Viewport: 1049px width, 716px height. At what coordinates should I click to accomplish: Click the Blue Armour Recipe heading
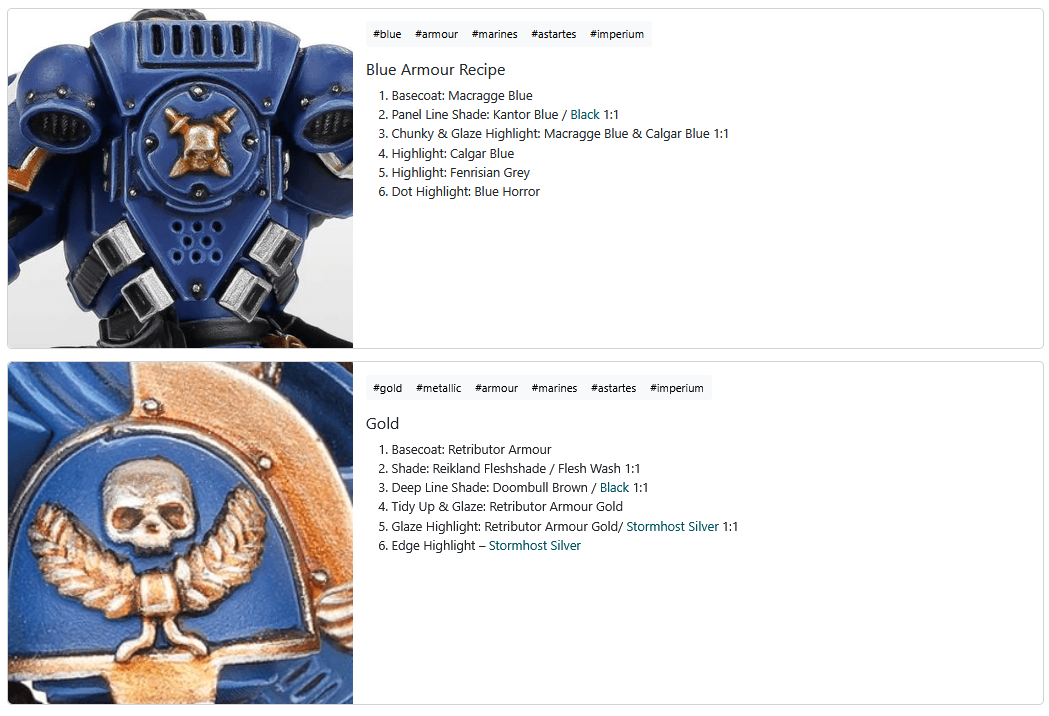pos(436,70)
